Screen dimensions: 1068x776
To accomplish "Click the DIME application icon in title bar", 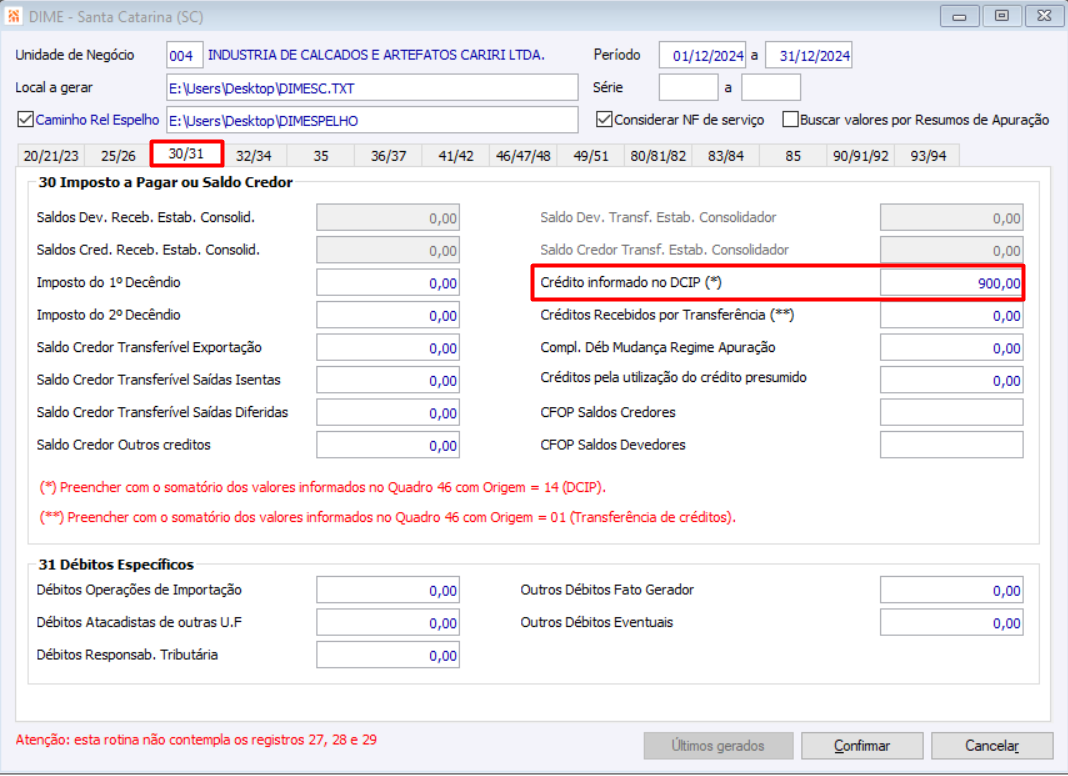I will pos(13,16).
